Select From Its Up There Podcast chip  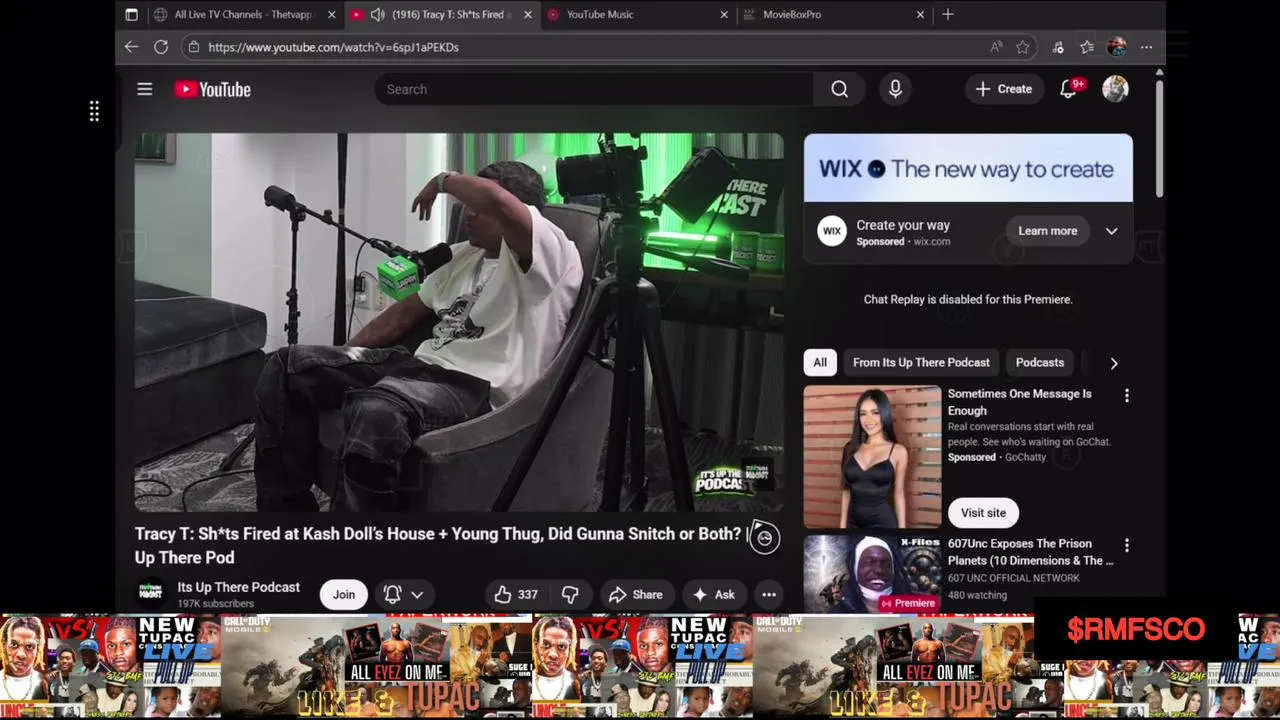(921, 363)
